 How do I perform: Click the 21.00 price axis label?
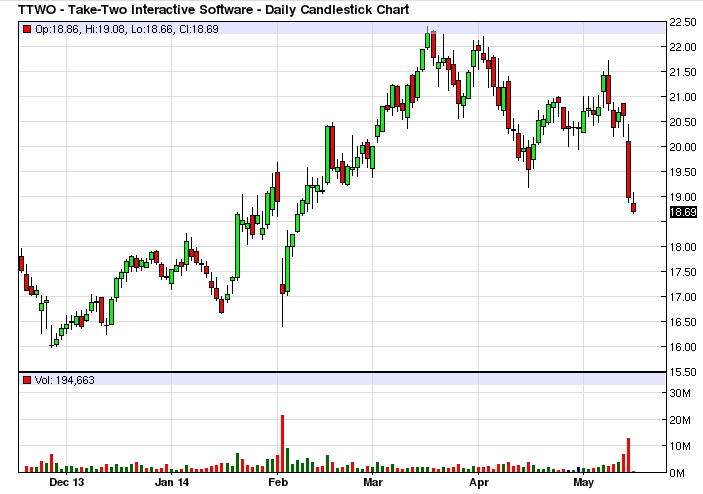pyautogui.click(x=682, y=97)
